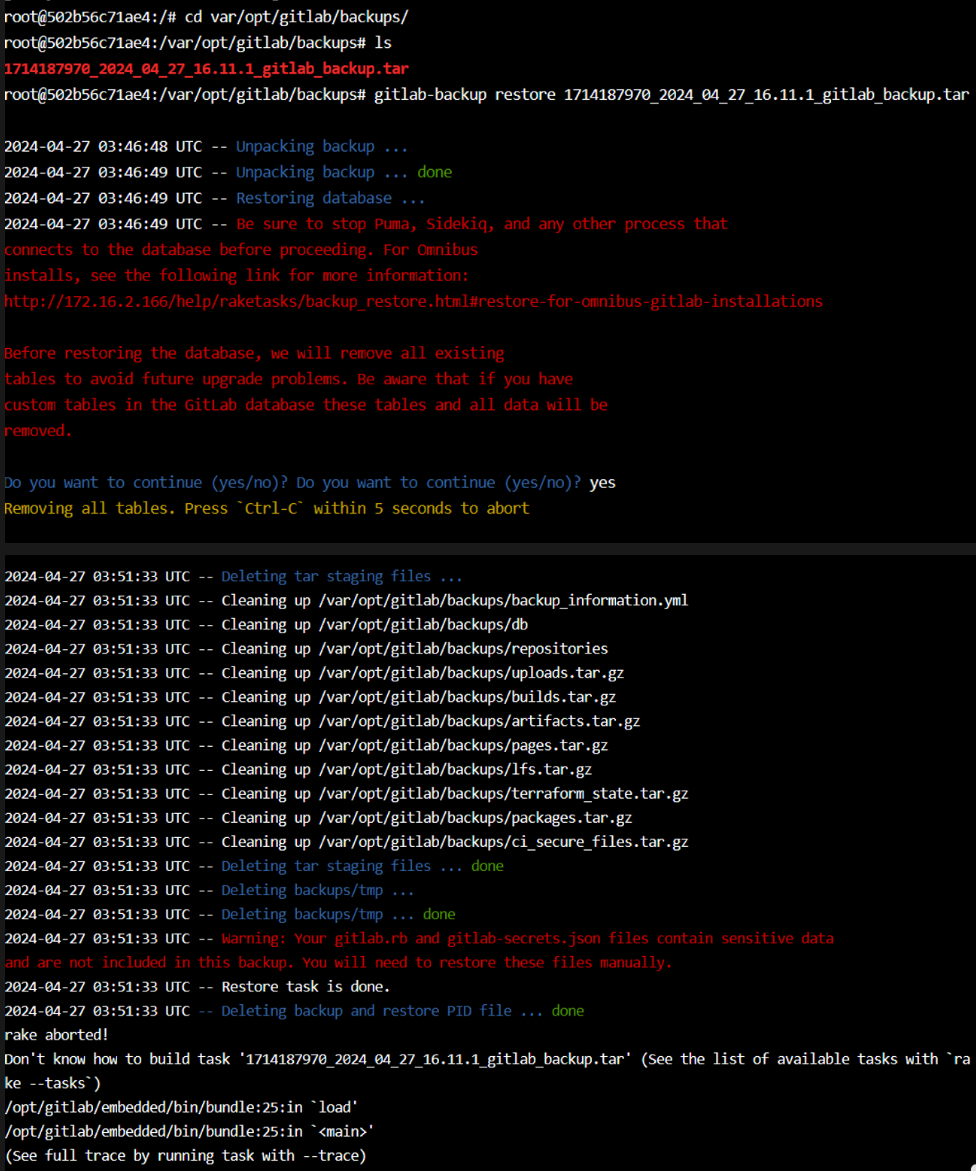Click 'Before restoring the database' warning line
This screenshot has height=1171, width=976.
coord(254,353)
